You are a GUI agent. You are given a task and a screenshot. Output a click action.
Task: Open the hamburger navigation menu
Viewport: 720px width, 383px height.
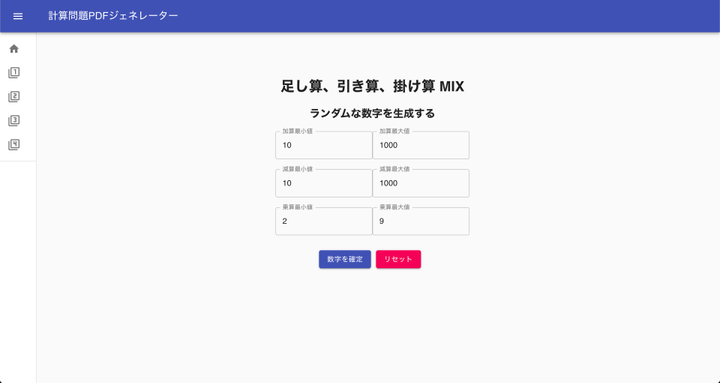tap(18, 16)
